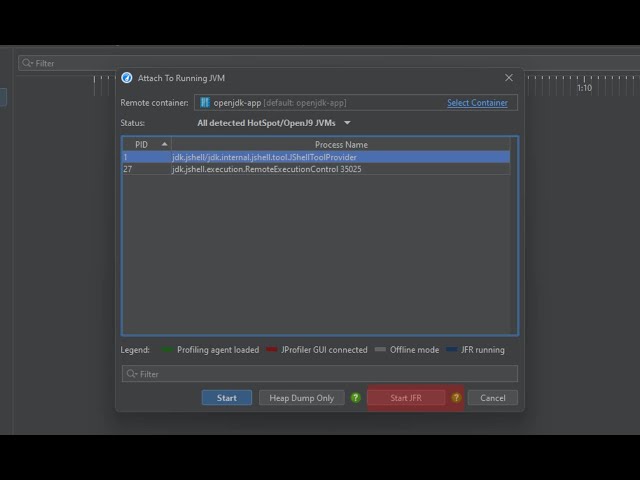Click the Offline mode legend entry

point(407,350)
